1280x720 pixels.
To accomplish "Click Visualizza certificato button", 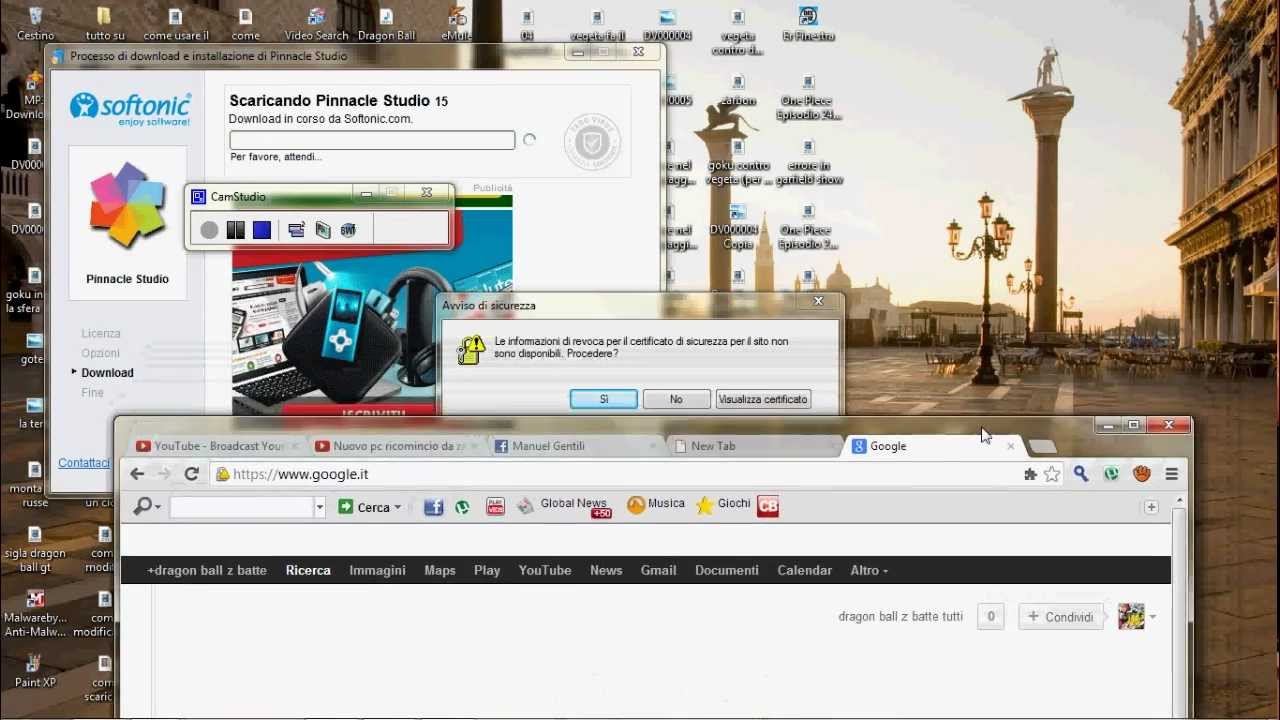I will click(763, 399).
